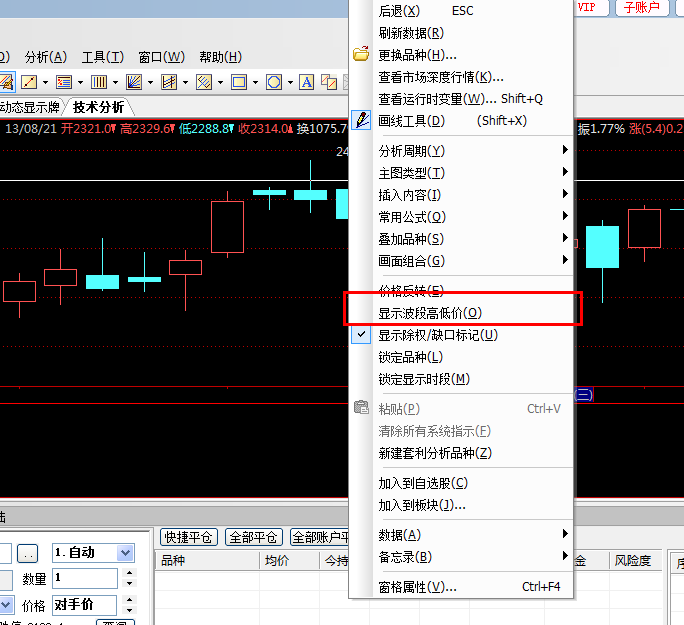Screen dimensions: 684x625
Task: Choose 加入到板块(J)... entry
Action: click(462, 505)
